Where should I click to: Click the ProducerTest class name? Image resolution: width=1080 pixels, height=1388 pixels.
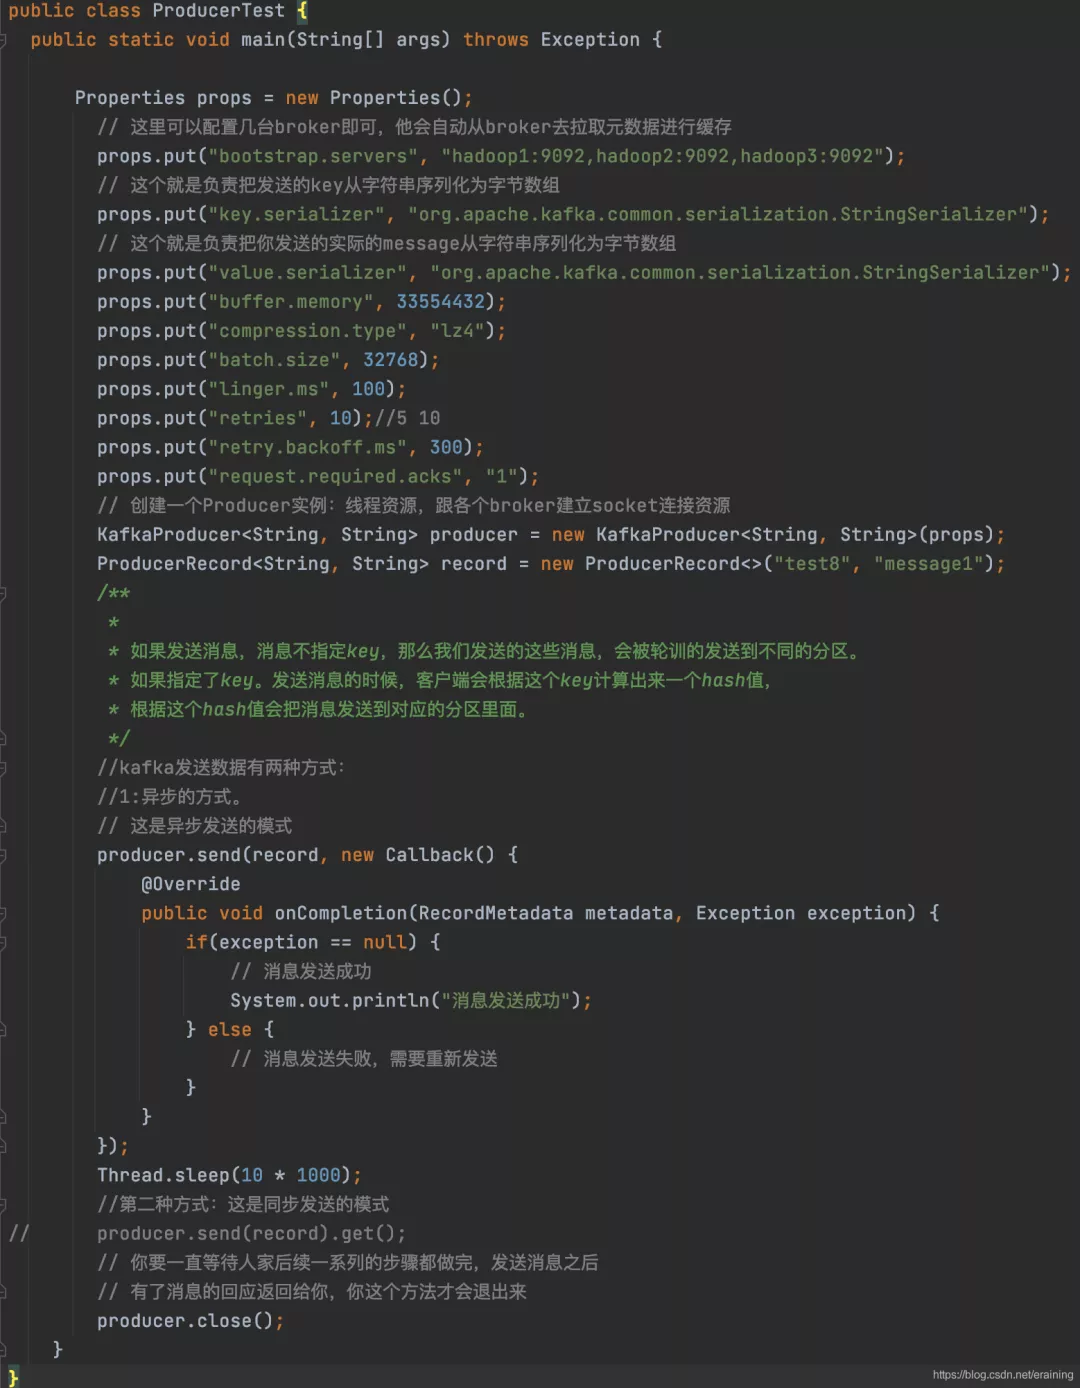218,11
